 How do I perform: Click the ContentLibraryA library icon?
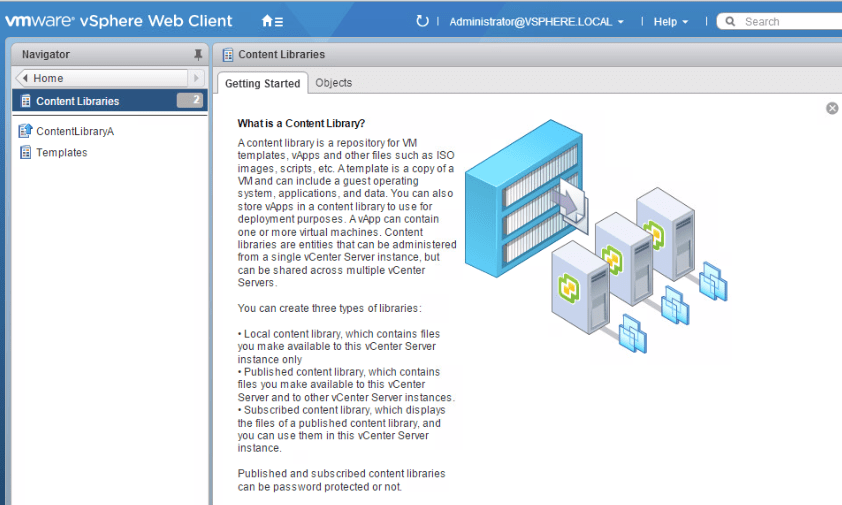tap(26, 131)
